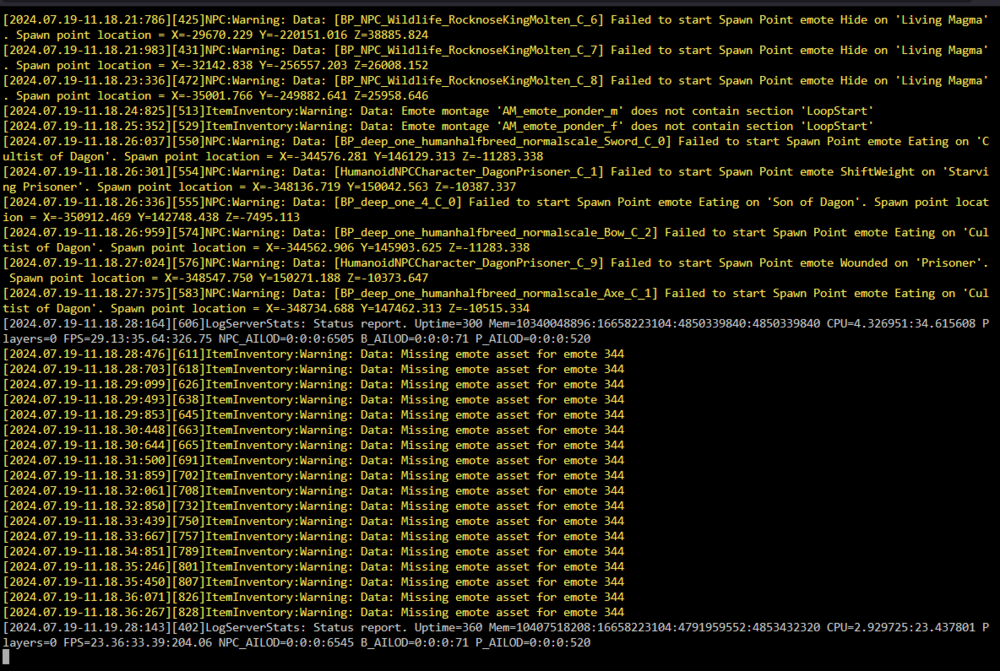Click the Missing emote line numbered [638]

coord(313,400)
